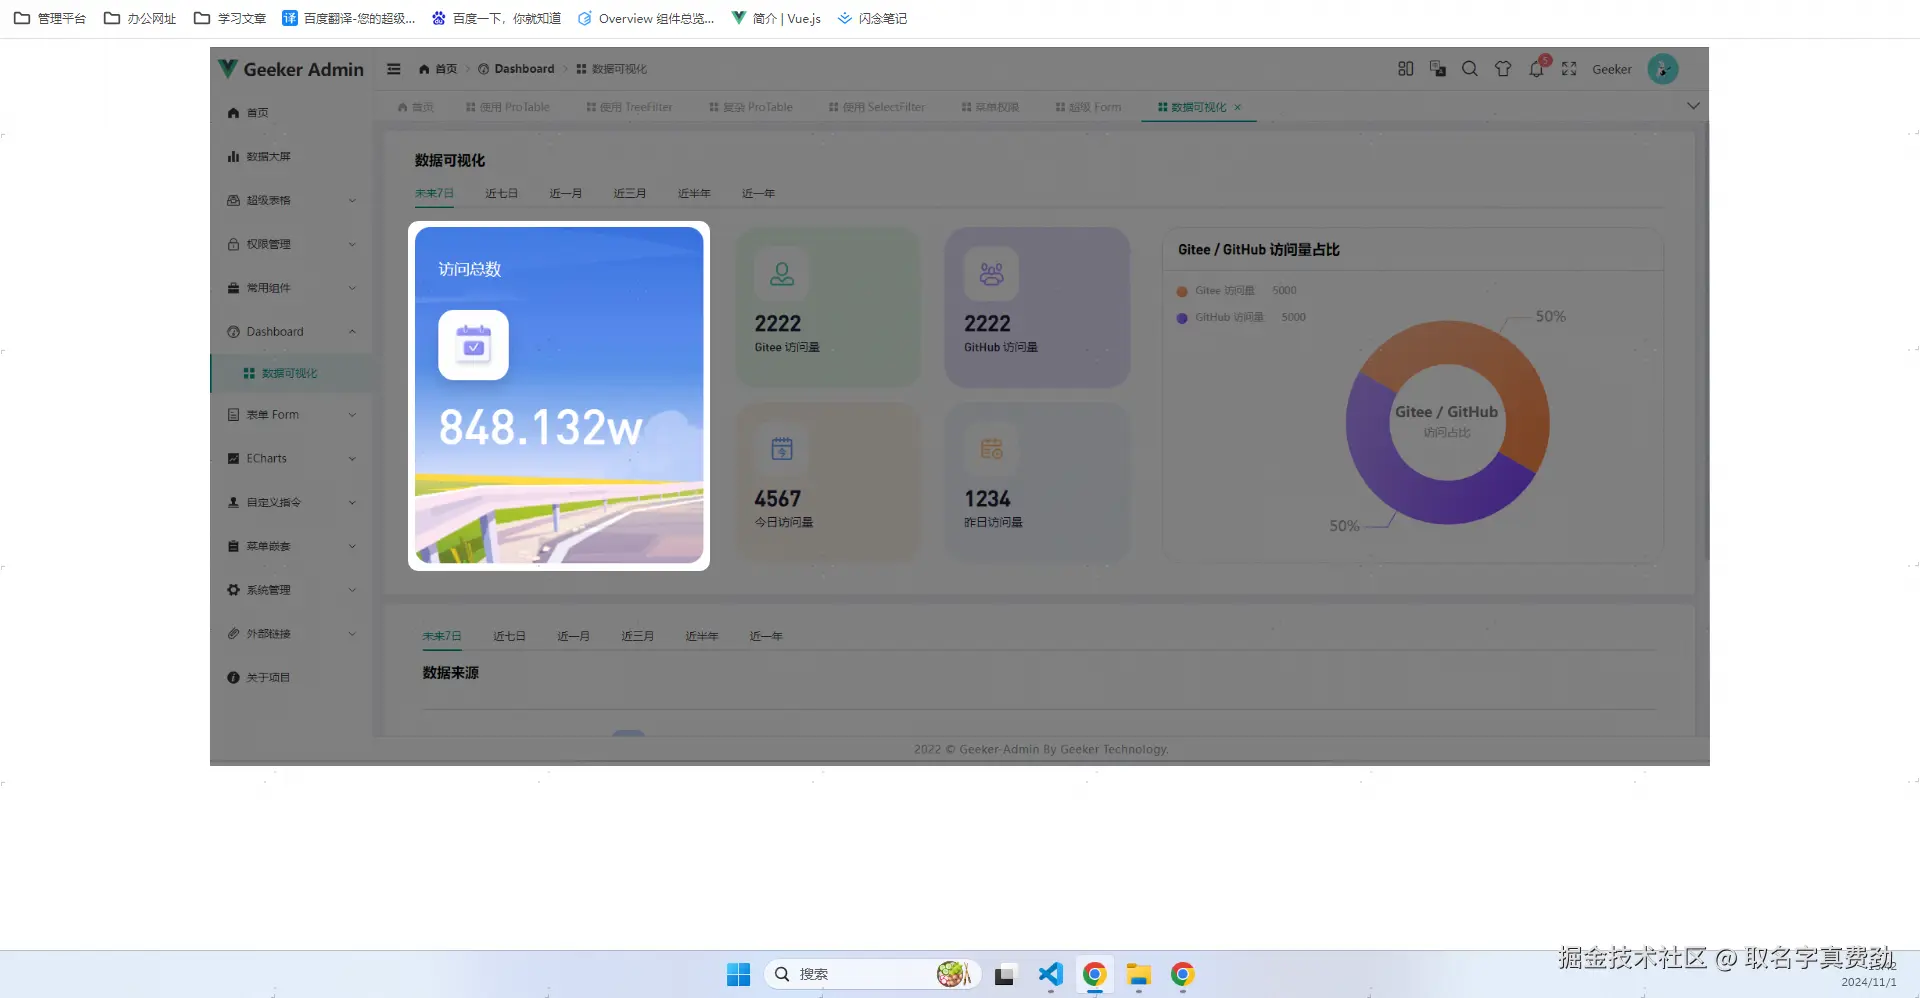The height and width of the screenshot is (998, 1920).
Task: Open Visual Studio Code from the taskbar
Action: [1050, 974]
